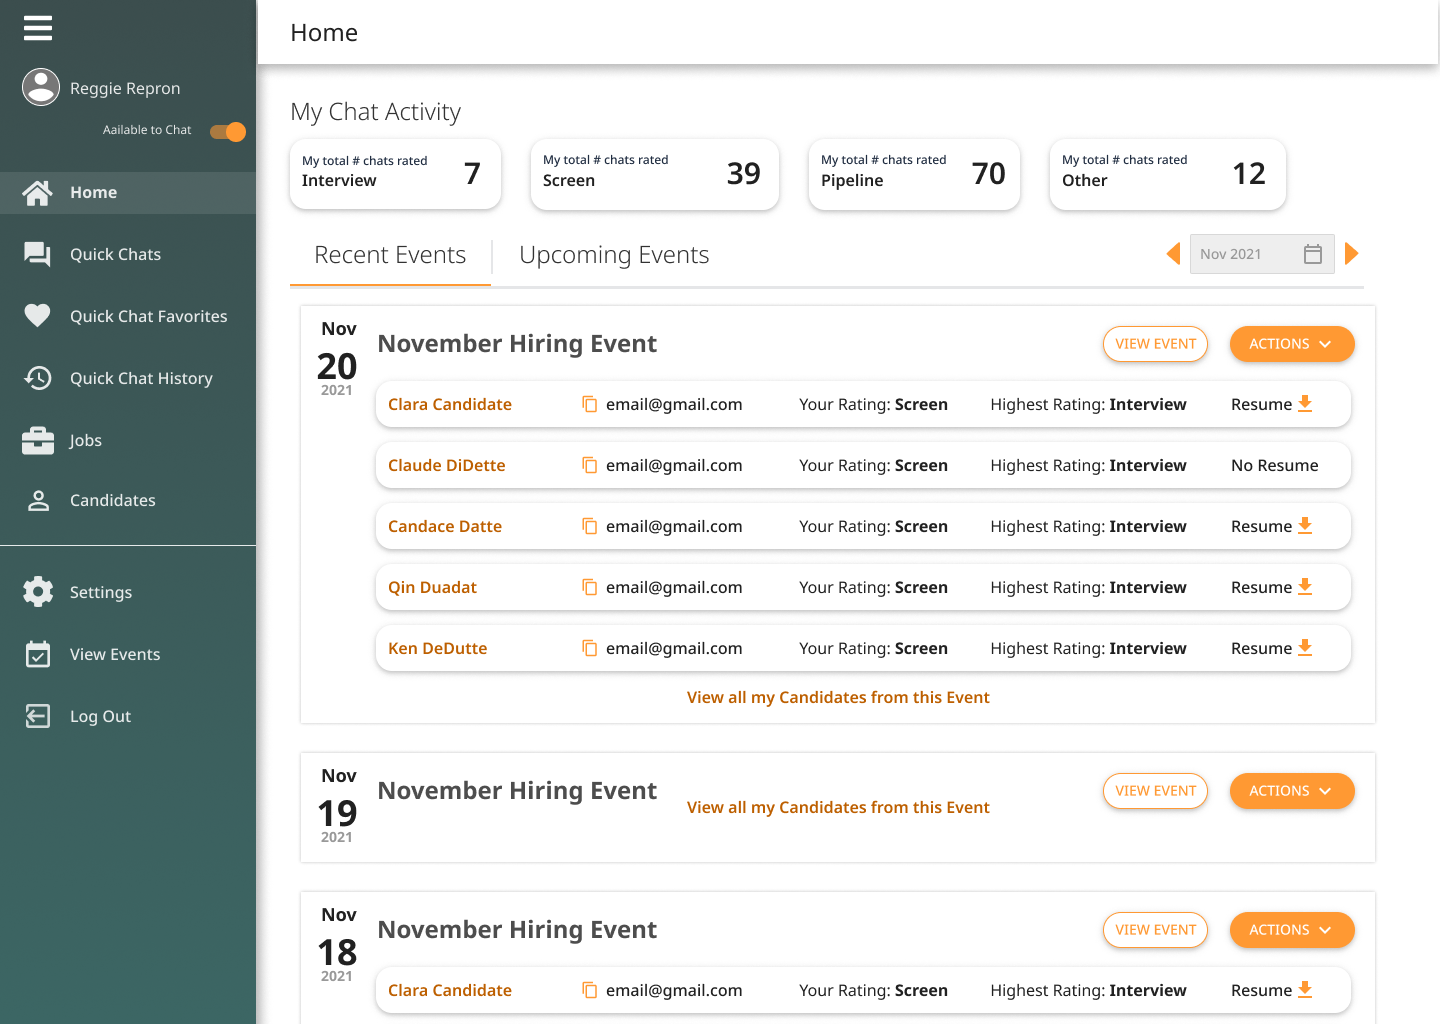1440x1024 pixels.
Task: Click View Event for the Nov 20 event
Action: click(1155, 344)
